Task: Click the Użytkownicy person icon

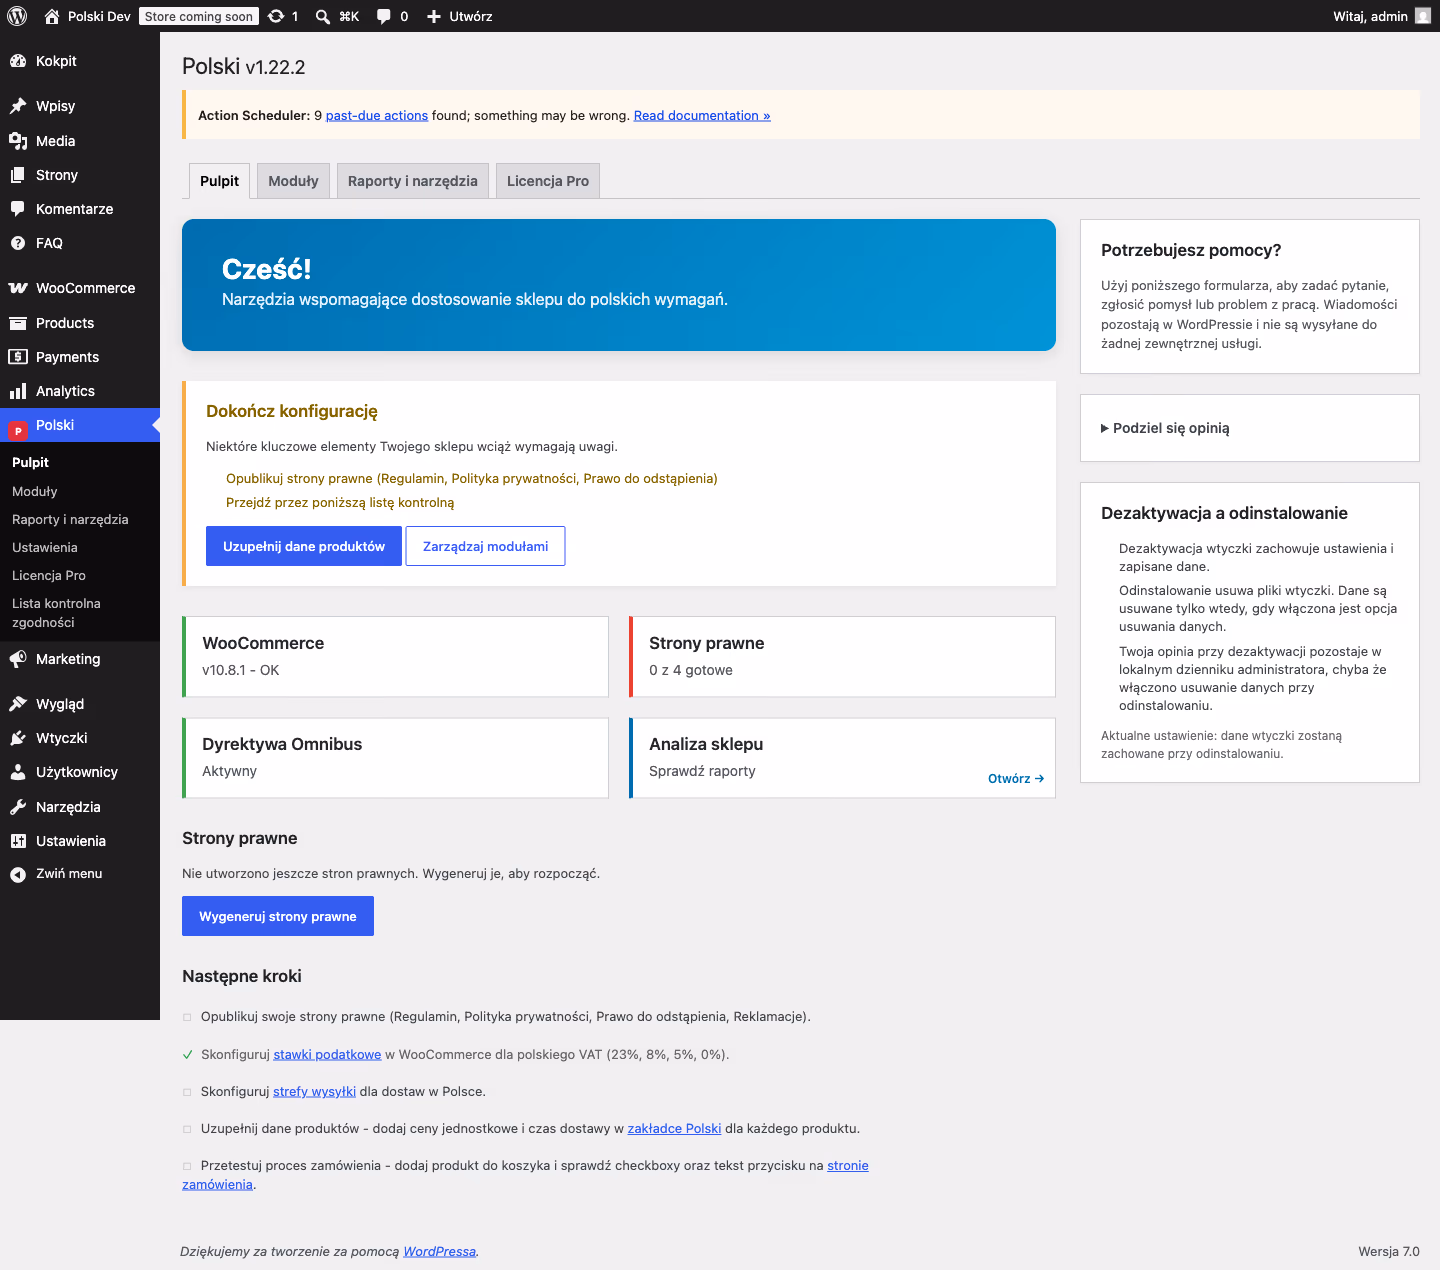Action: pos(18,772)
